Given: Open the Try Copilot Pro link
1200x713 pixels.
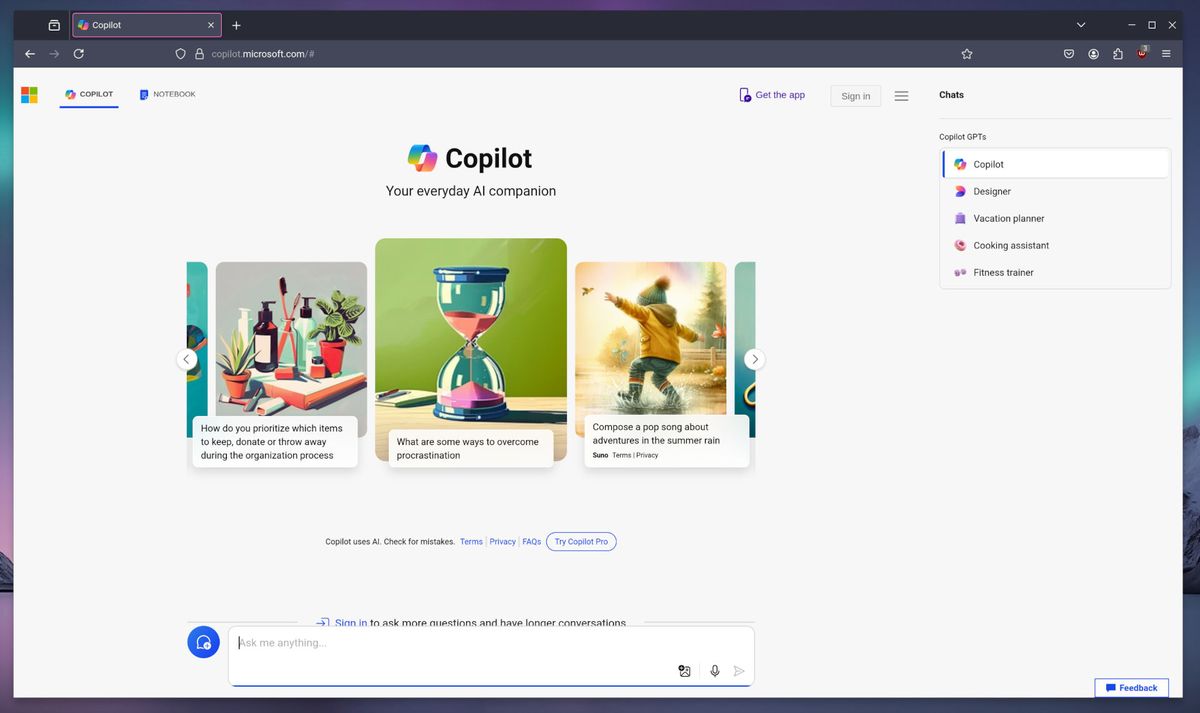Looking at the screenshot, I should (x=581, y=541).
